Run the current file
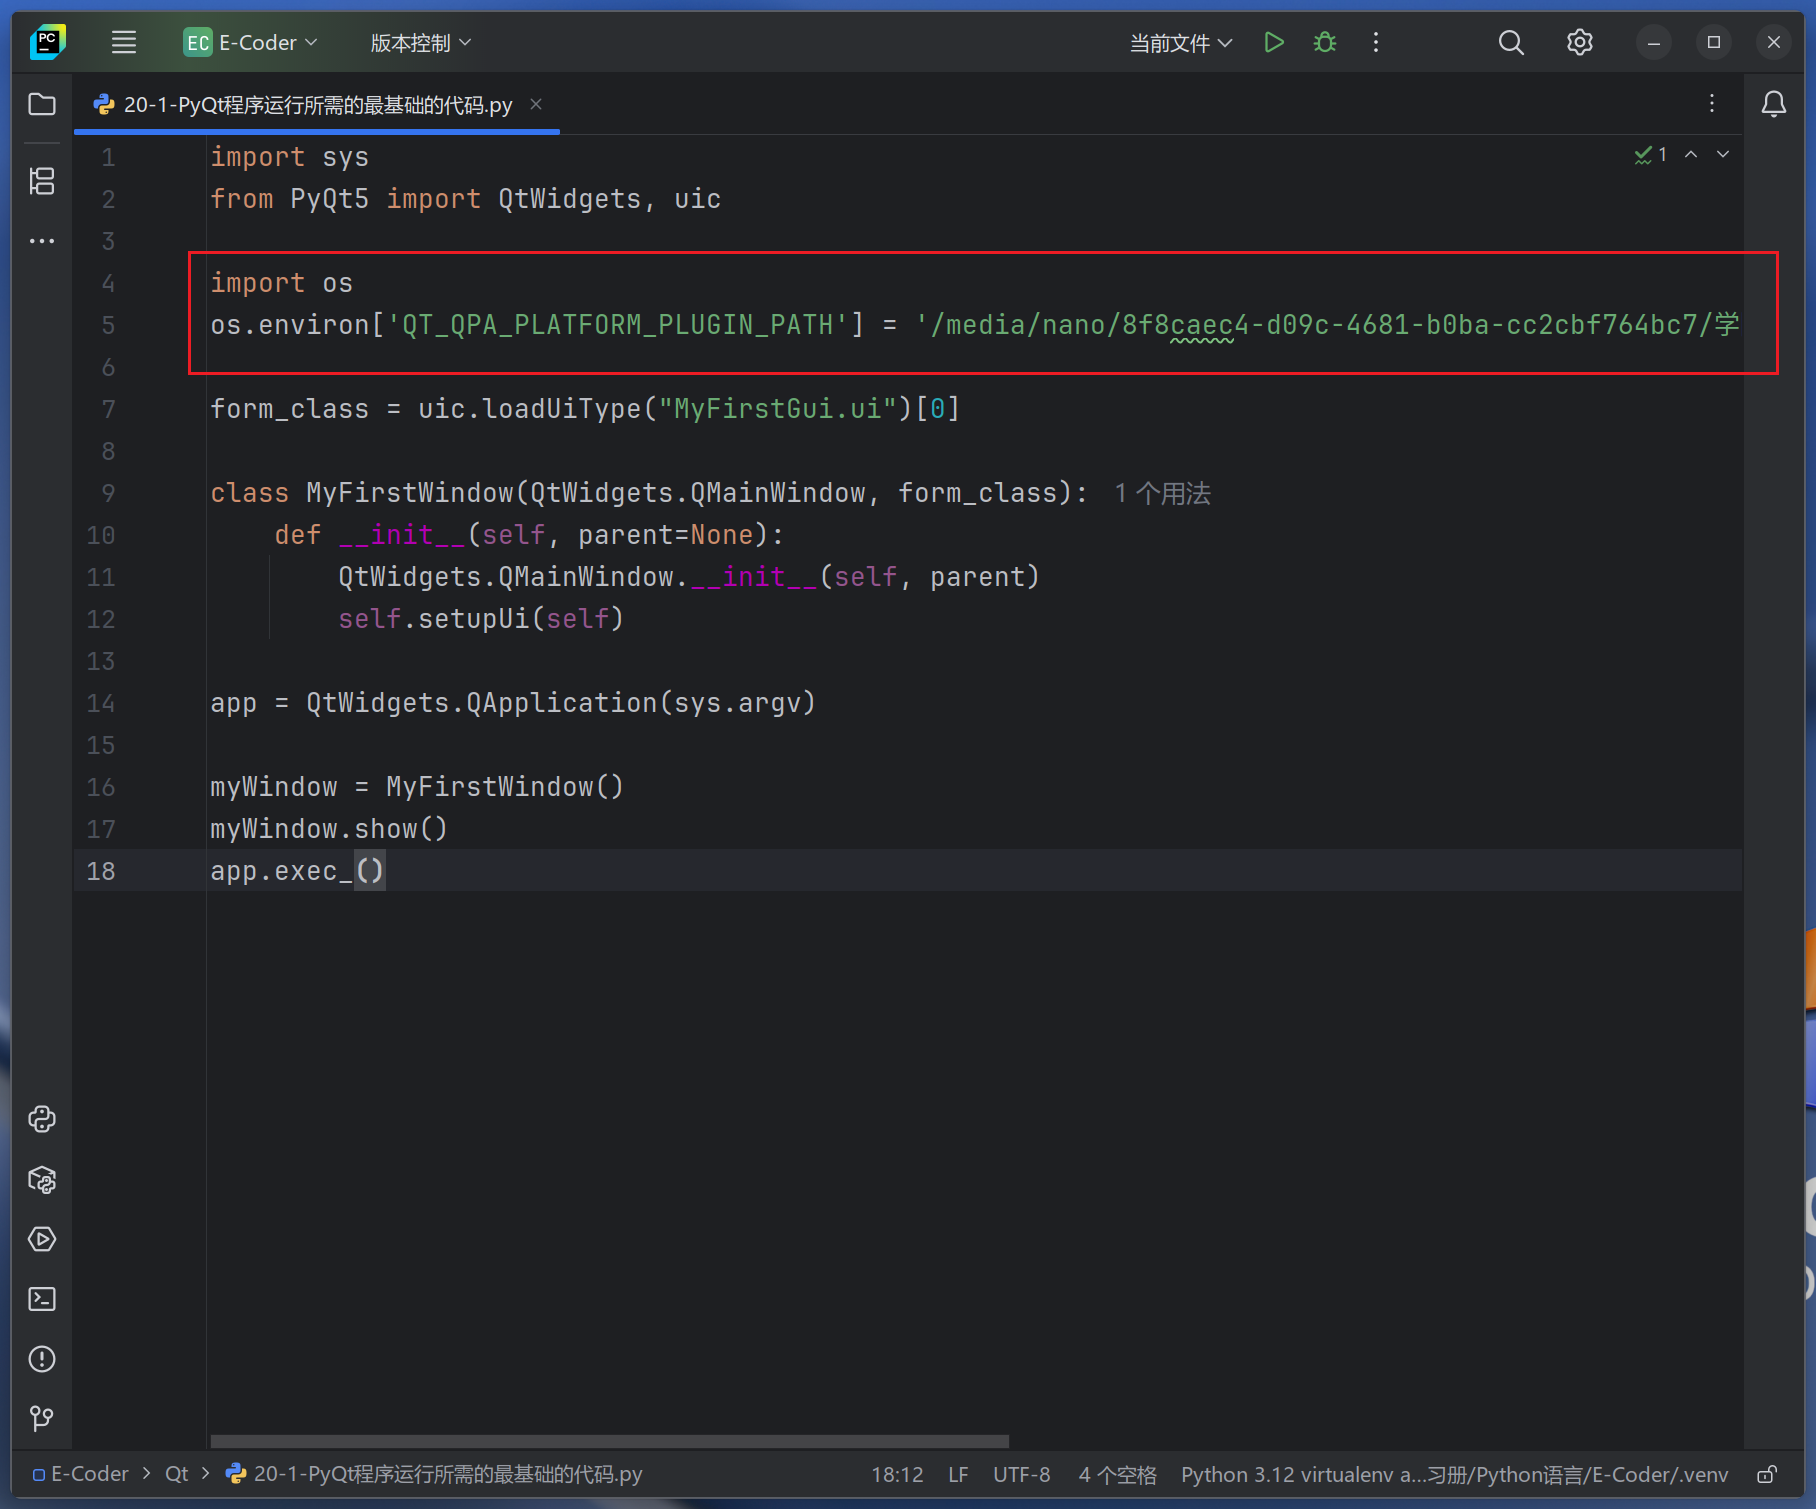This screenshot has width=1816, height=1509. [1273, 42]
